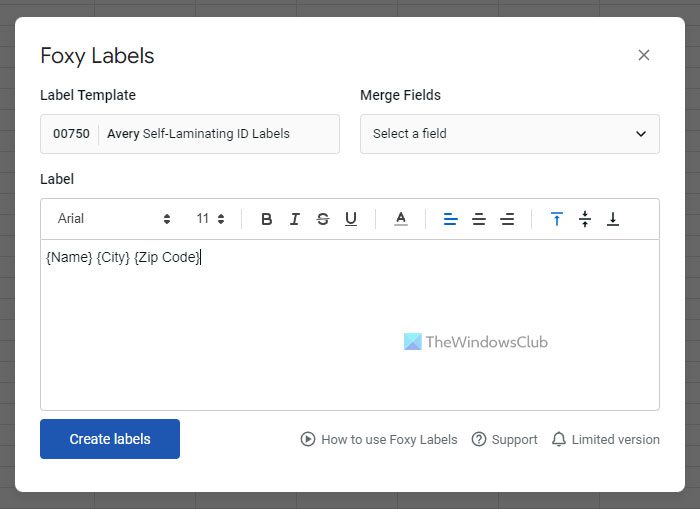Image resolution: width=700 pixels, height=509 pixels.
Task: Apply italic formatting to label text
Action: 295,219
